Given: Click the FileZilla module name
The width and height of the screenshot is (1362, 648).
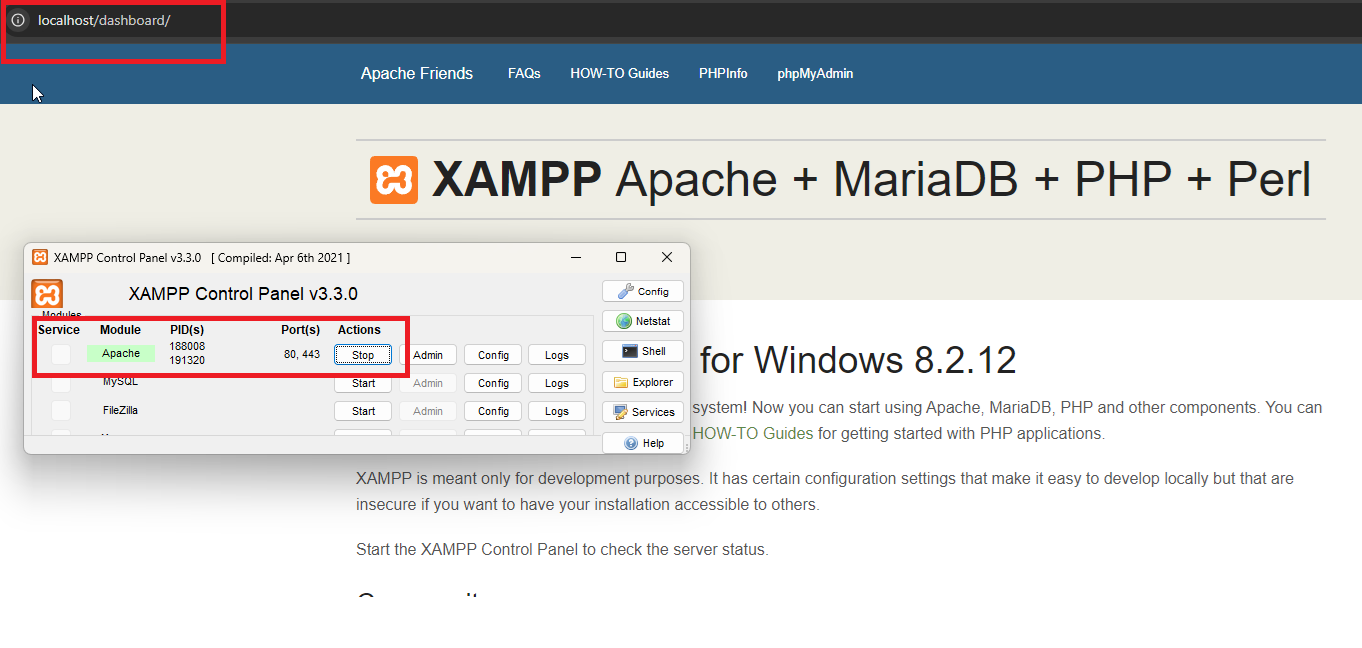Looking at the screenshot, I should [x=121, y=410].
